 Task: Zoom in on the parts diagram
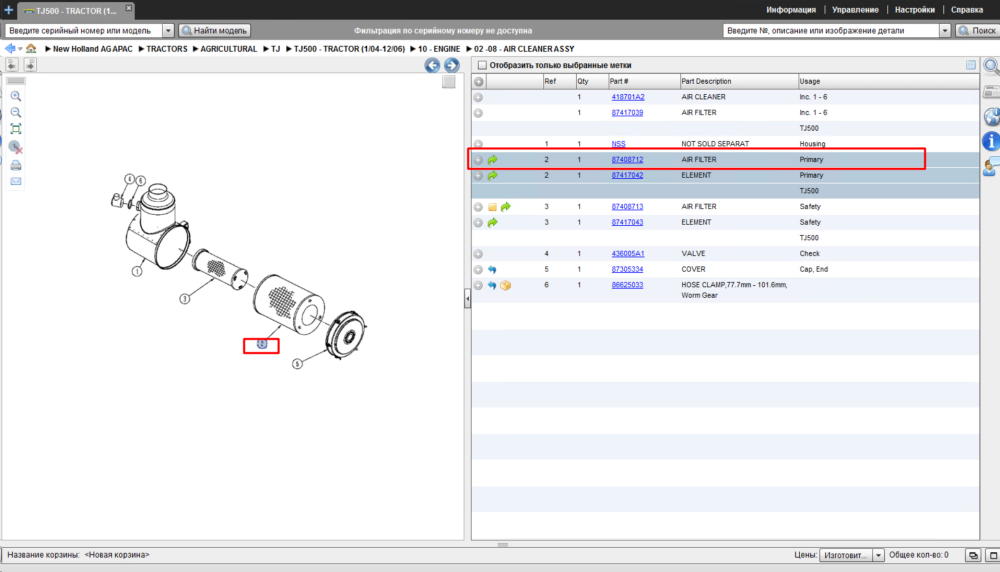pyautogui.click(x=16, y=96)
